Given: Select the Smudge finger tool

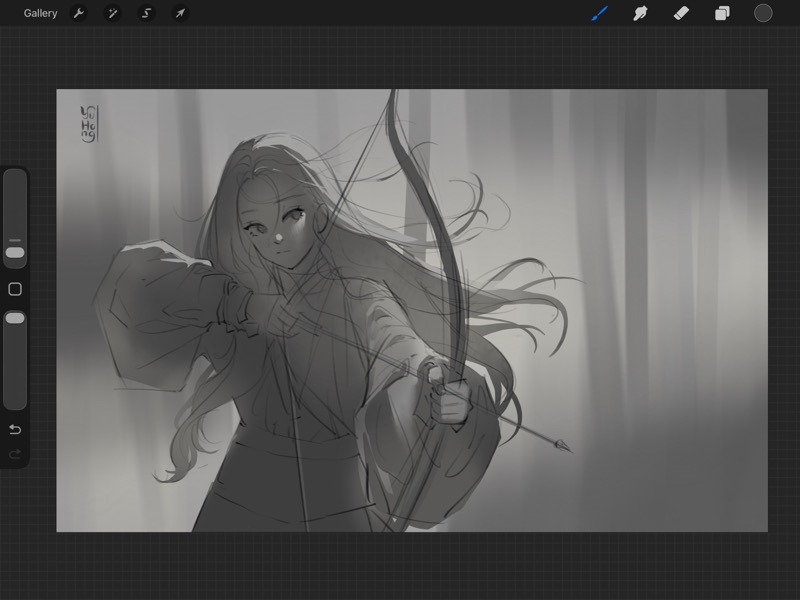Looking at the screenshot, I should 640,13.
